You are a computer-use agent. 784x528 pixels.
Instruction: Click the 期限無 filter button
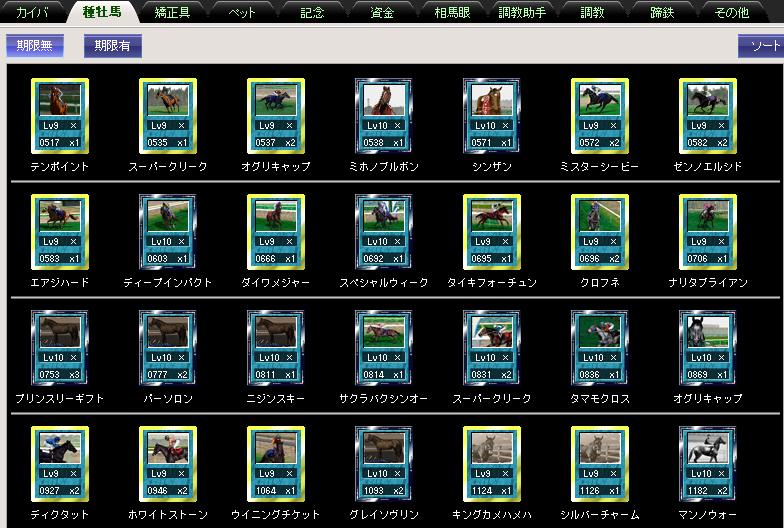coord(35,46)
